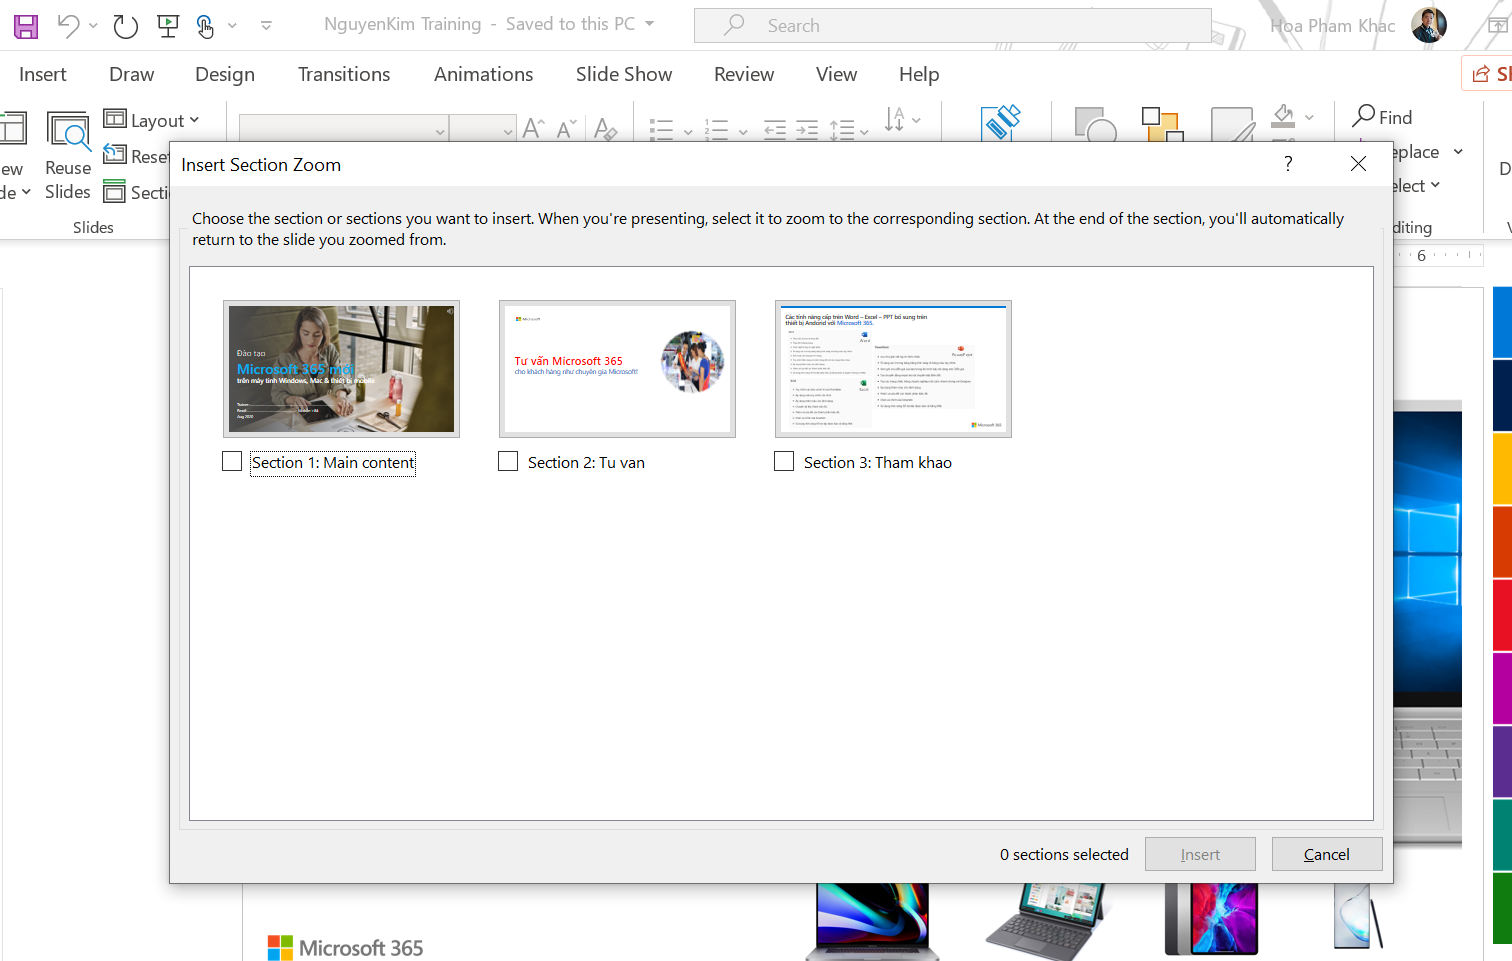Image resolution: width=1512 pixels, height=961 pixels.
Task: Select Section 2: Tu van for insertion
Action: (x=507, y=461)
